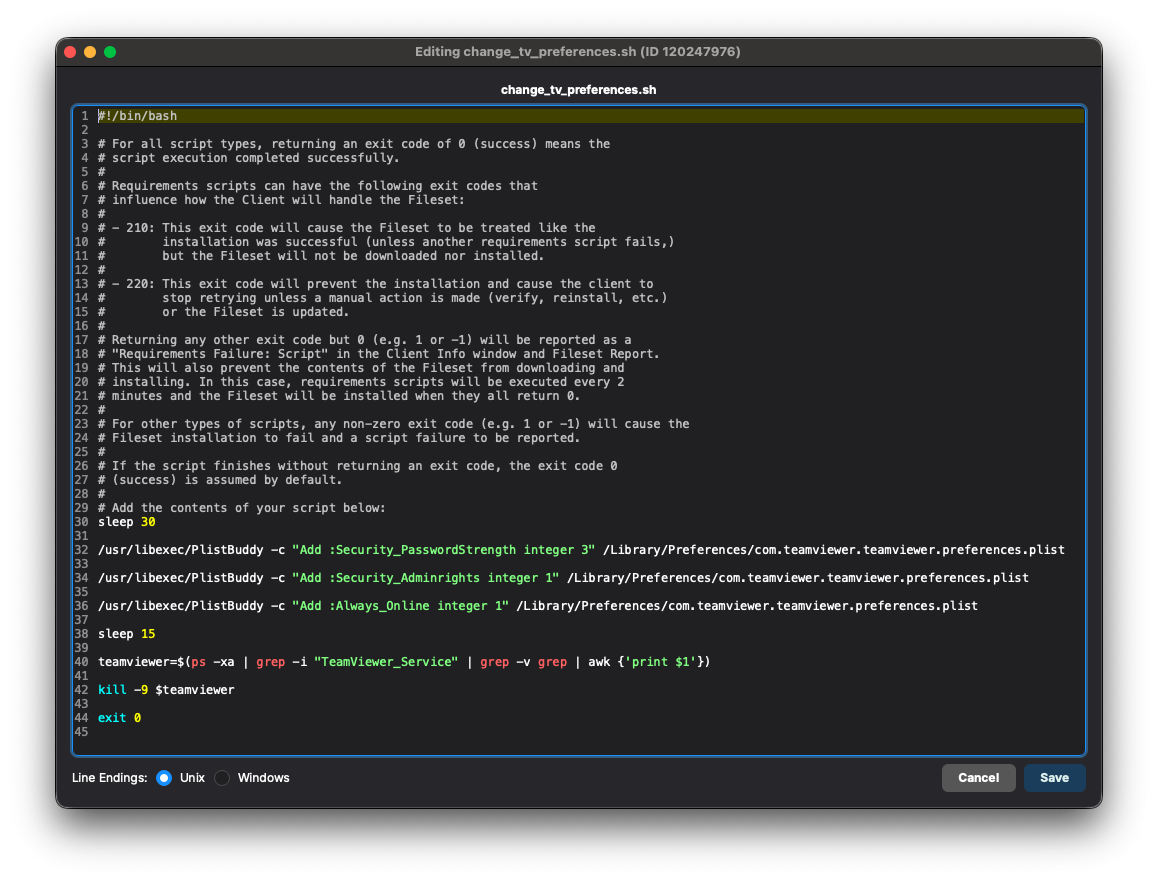The width and height of the screenshot is (1158, 882).
Task: Maximize the window with the green button
Action: pos(110,52)
